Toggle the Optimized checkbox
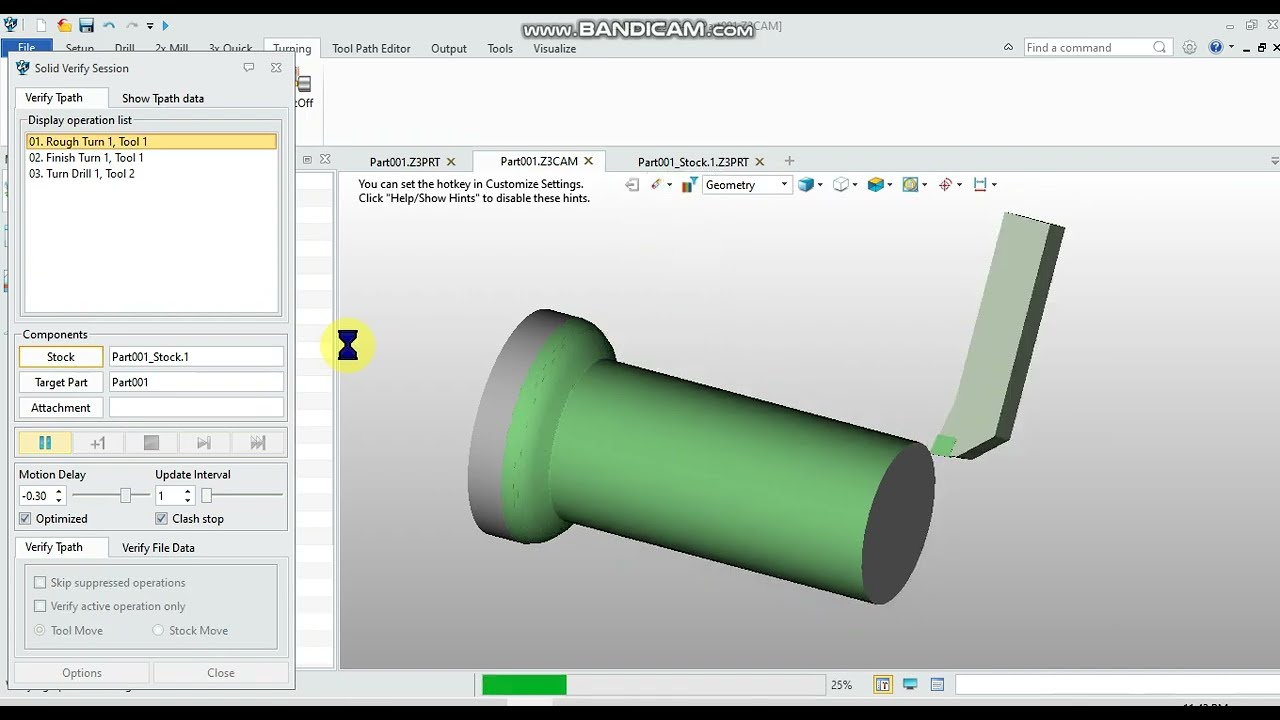1280x720 pixels. 25,519
